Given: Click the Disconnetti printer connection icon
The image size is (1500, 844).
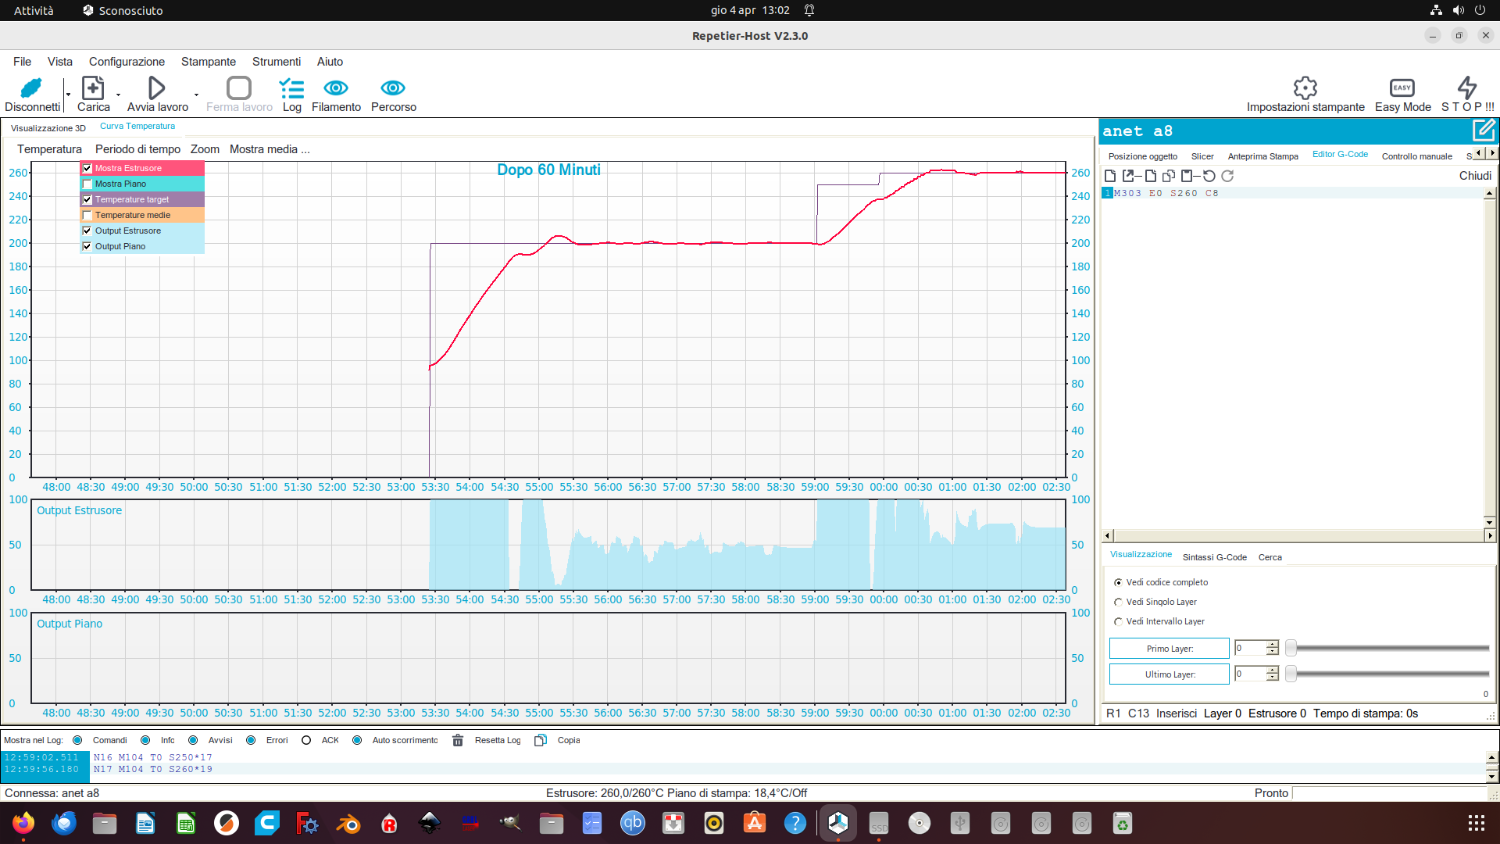Looking at the screenshot, I should [32, 89].
